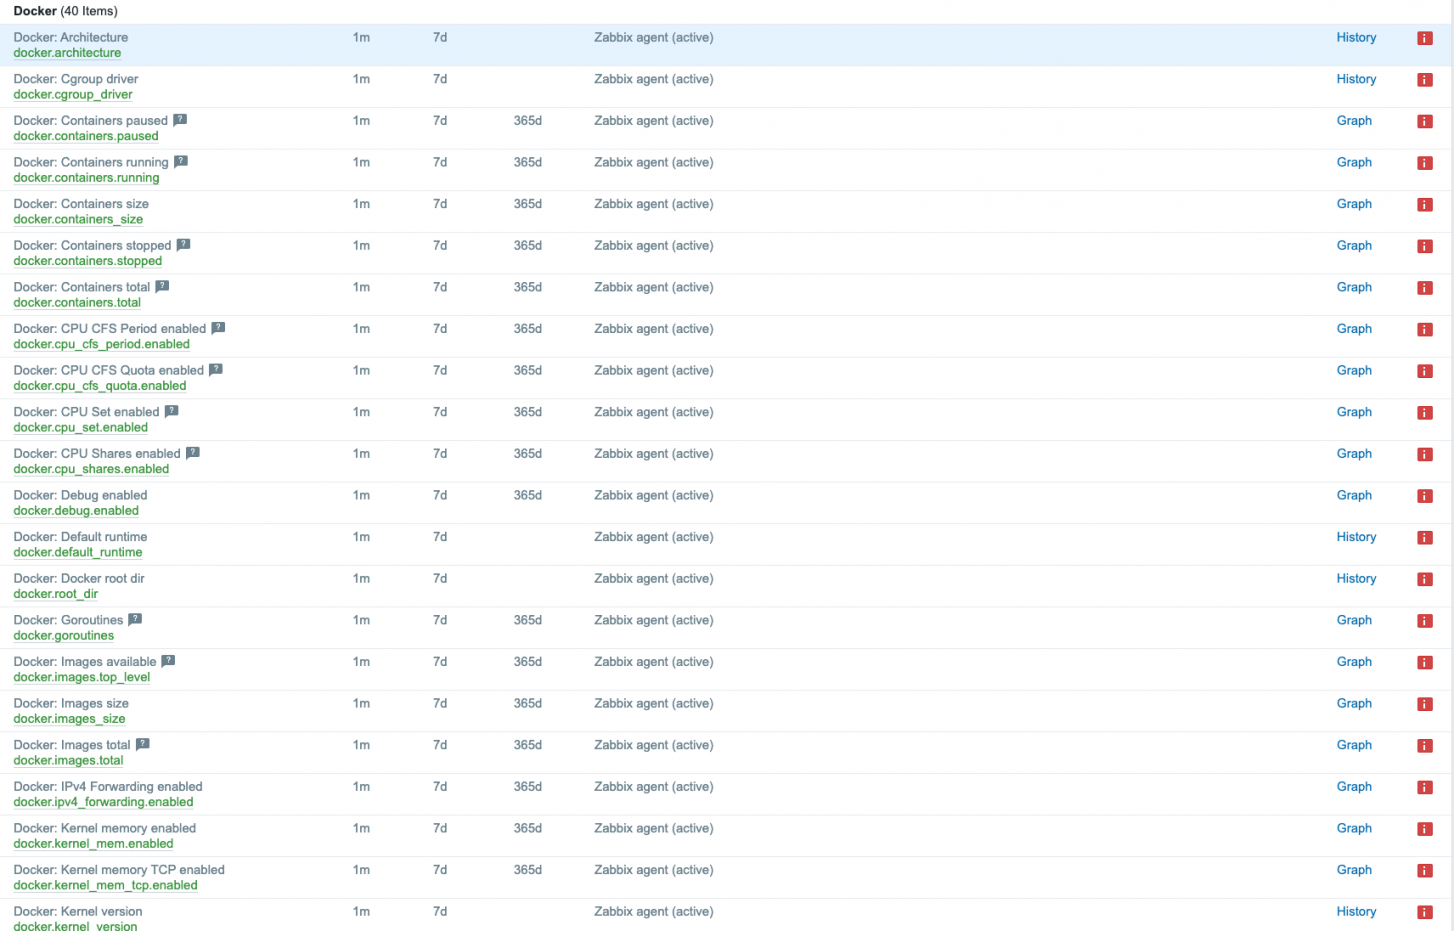The width and height of the screenshot is (1454, 931).
Task: Click red info icon for CPU Shares enabled
Action: [1425, 455]
